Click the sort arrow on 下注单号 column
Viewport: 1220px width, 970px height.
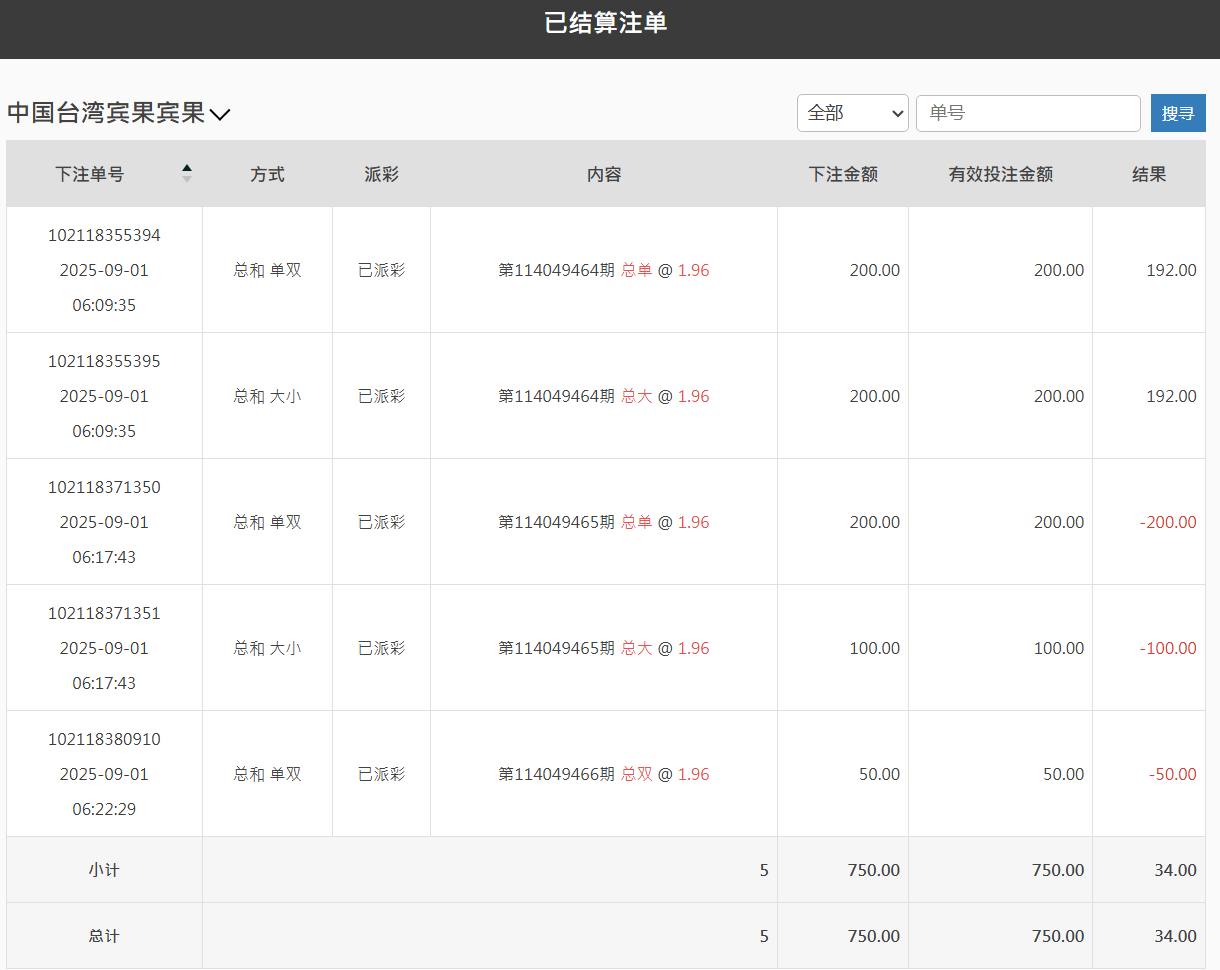pos(187,173)
